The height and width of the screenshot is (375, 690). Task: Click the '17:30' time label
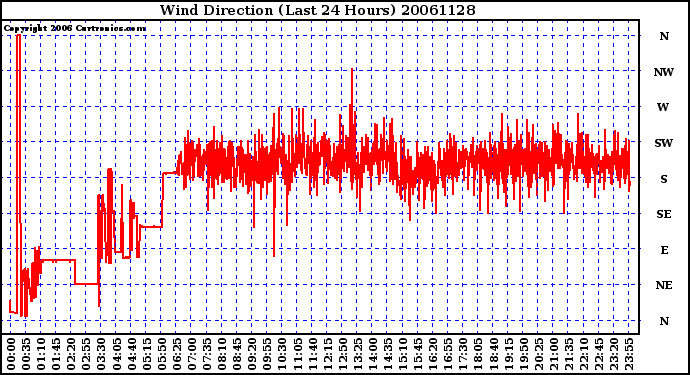point(462,355)
